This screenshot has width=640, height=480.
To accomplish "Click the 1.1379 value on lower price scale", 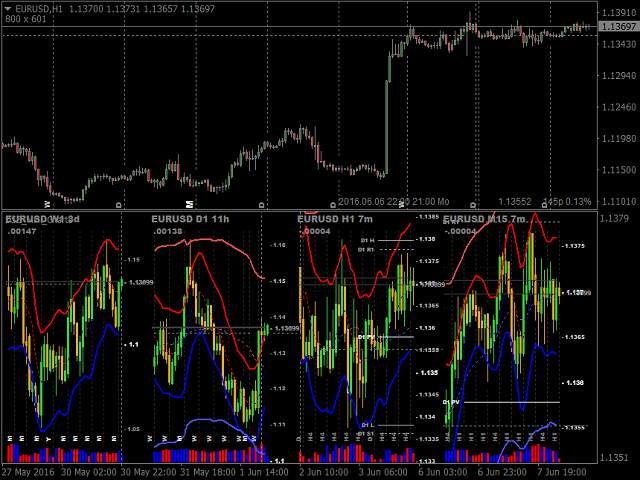I will pyautogui.click(x=616, y=218).
